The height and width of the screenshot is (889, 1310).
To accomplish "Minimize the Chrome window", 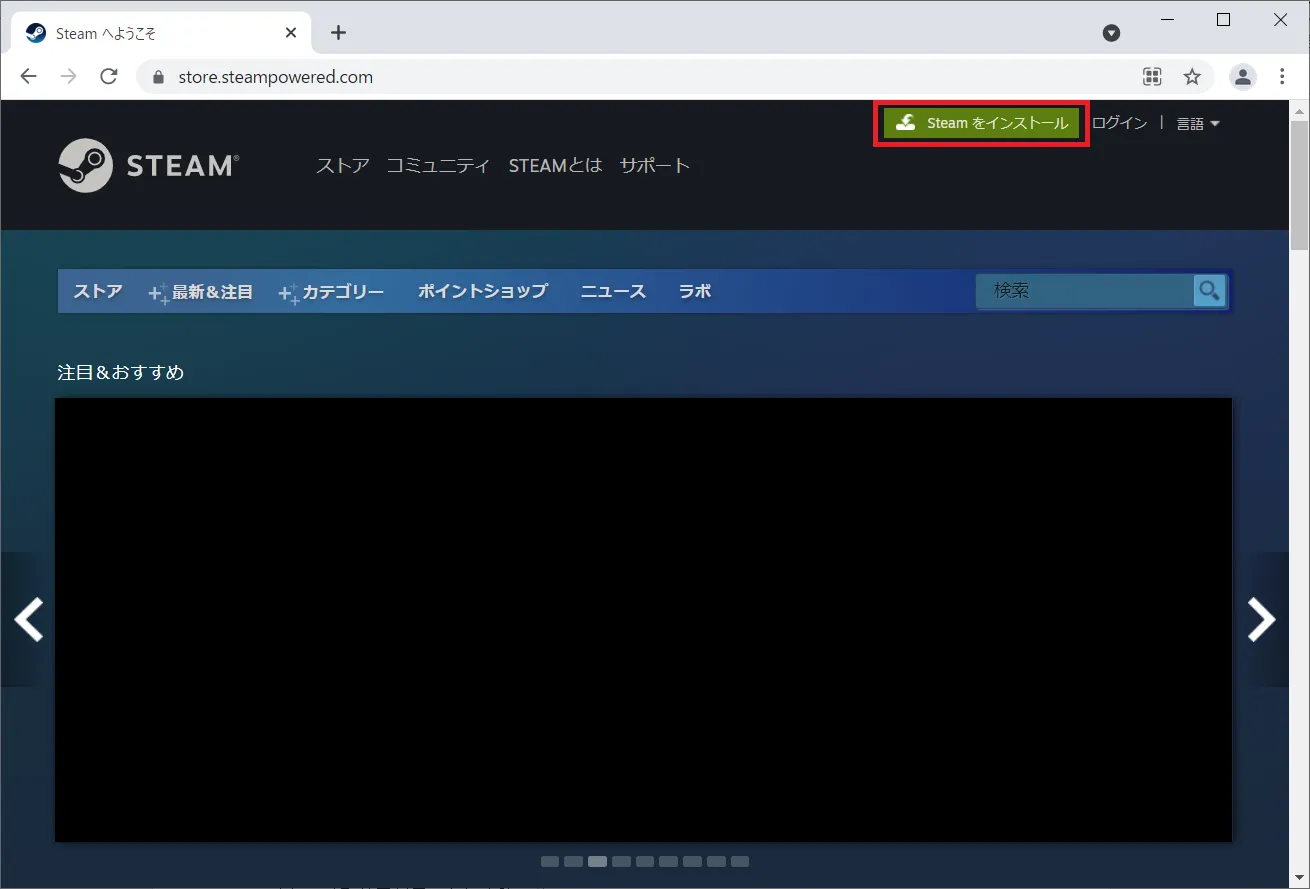I will click(1166, 19).
